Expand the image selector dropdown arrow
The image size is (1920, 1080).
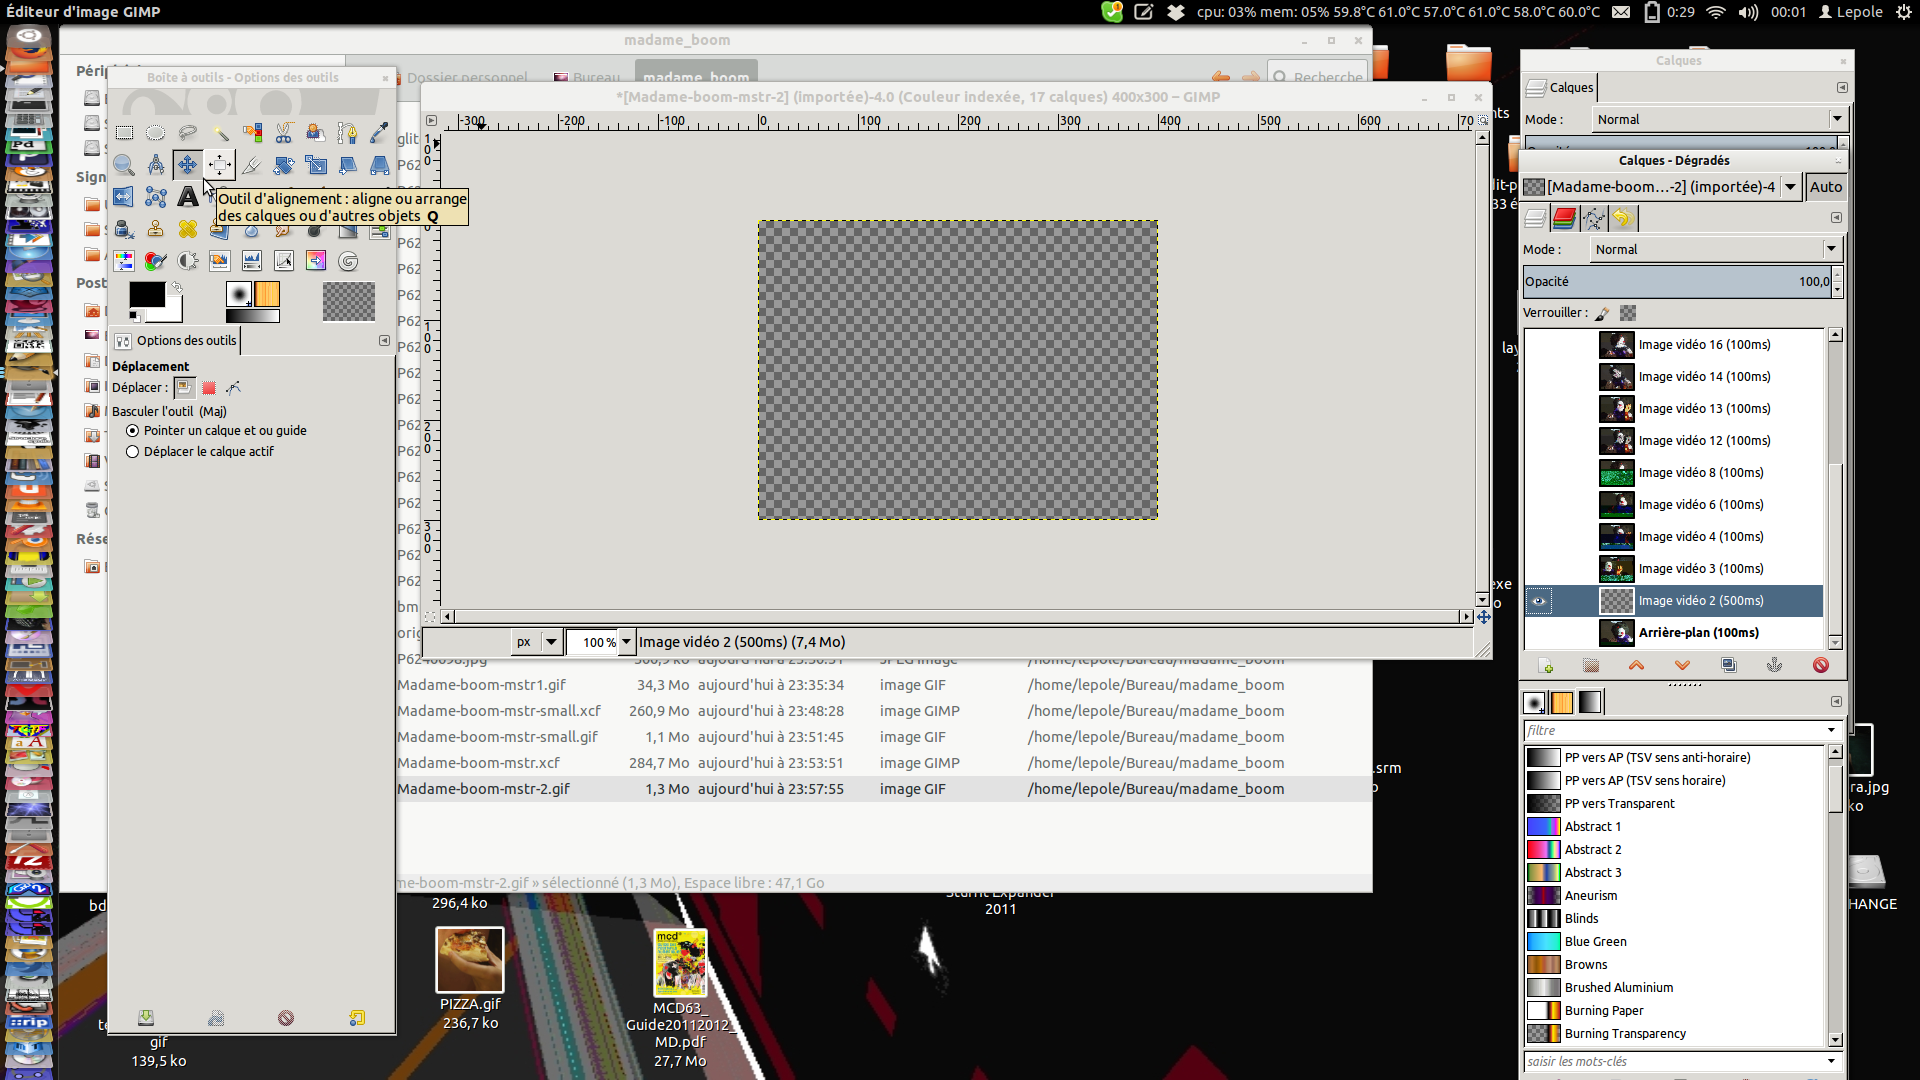[x=1790, y=187]
